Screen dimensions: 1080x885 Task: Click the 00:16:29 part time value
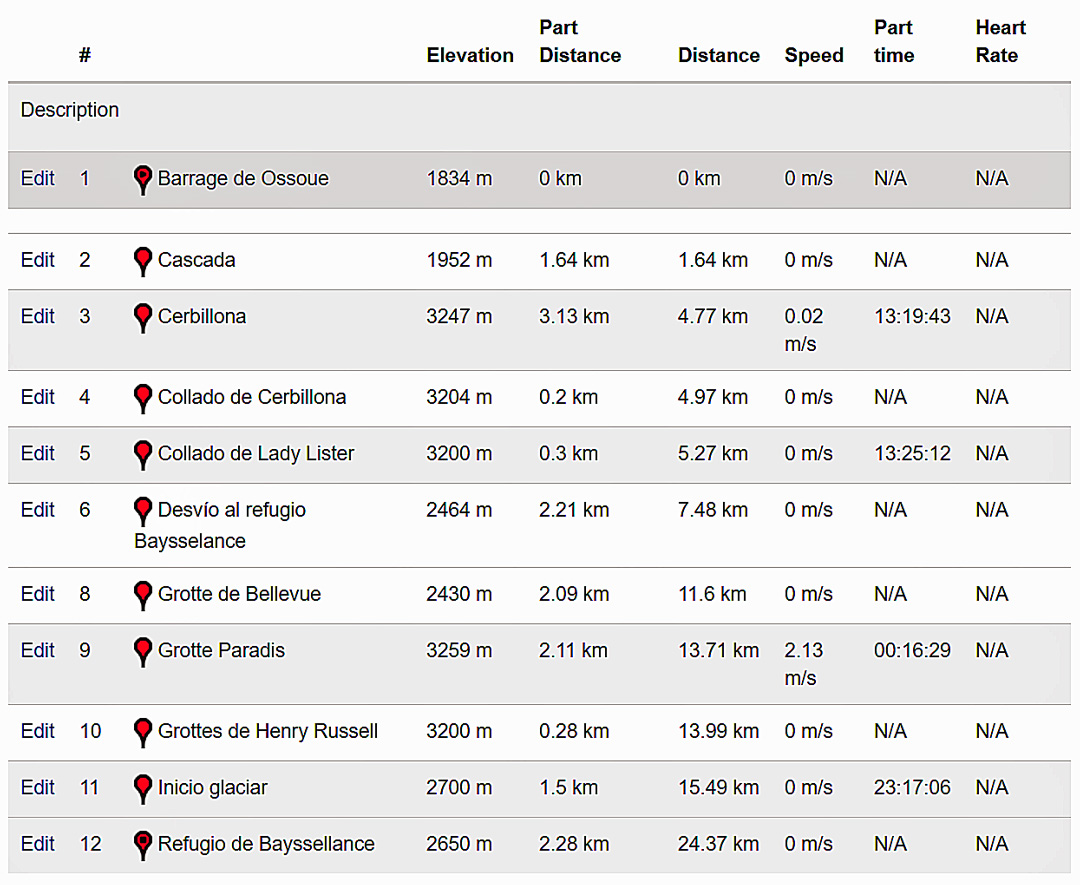point(912,650)
